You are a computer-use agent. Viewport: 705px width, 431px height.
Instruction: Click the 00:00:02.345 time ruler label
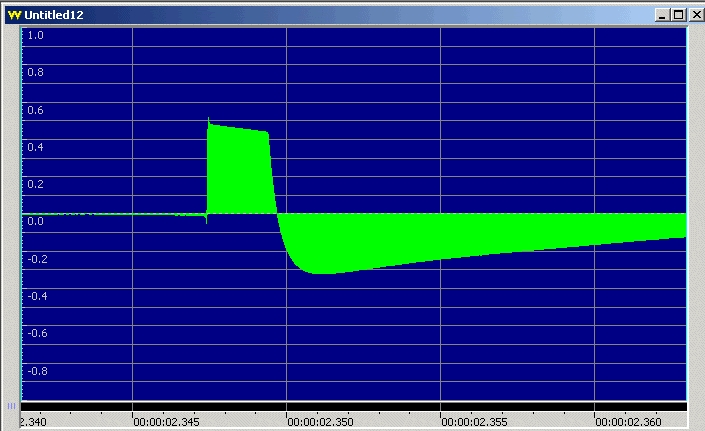[169, 422]
